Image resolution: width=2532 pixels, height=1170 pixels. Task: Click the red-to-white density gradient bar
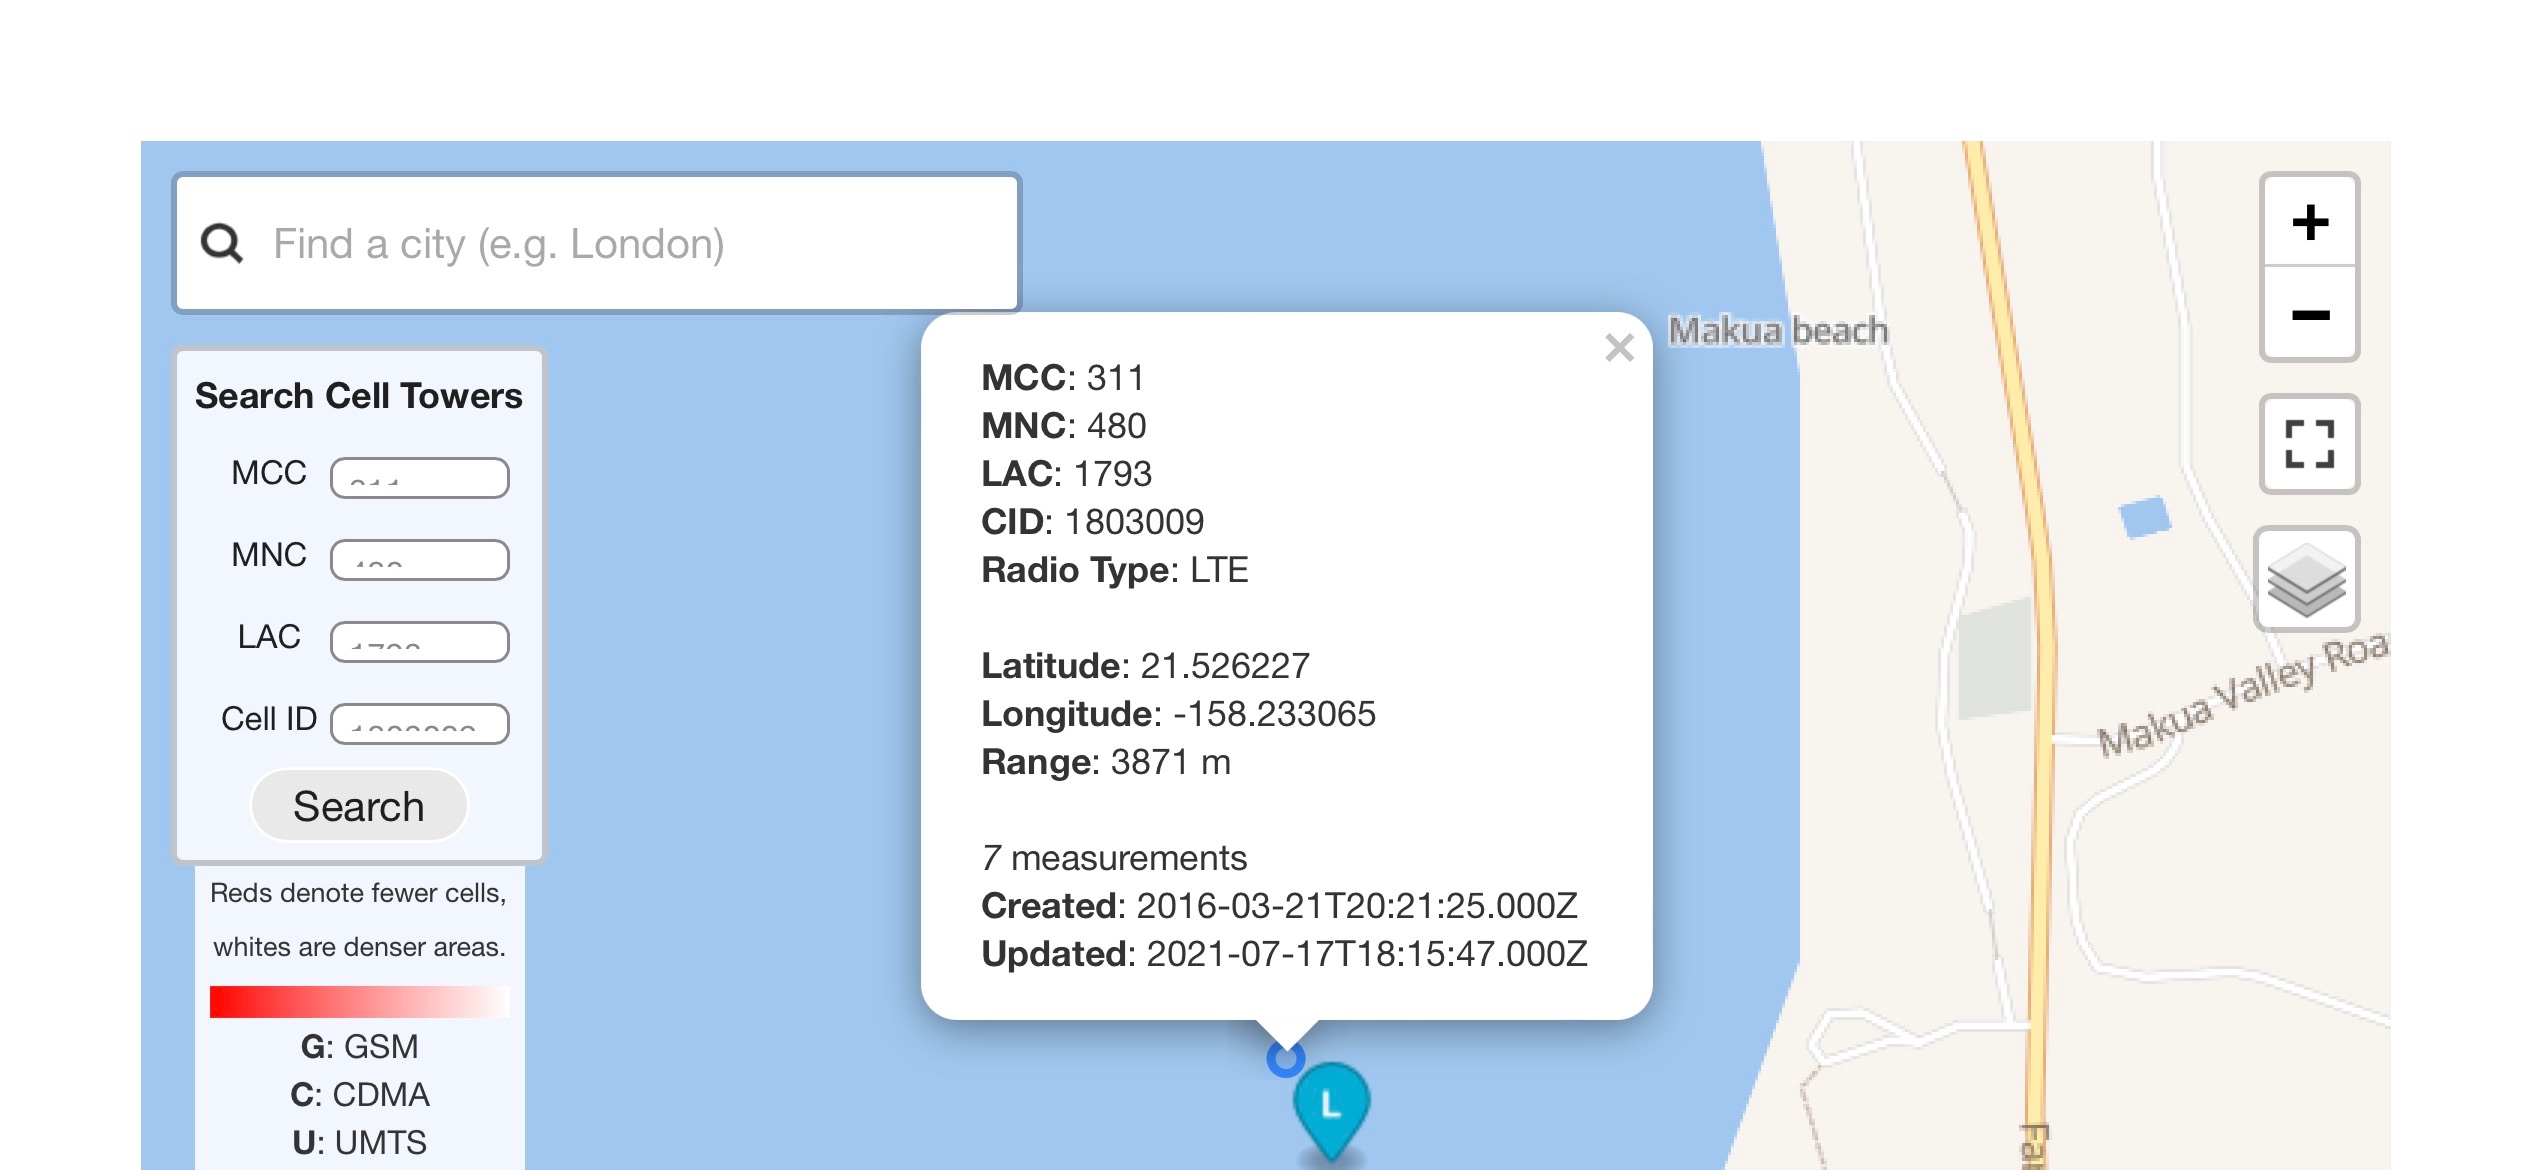359,1001
